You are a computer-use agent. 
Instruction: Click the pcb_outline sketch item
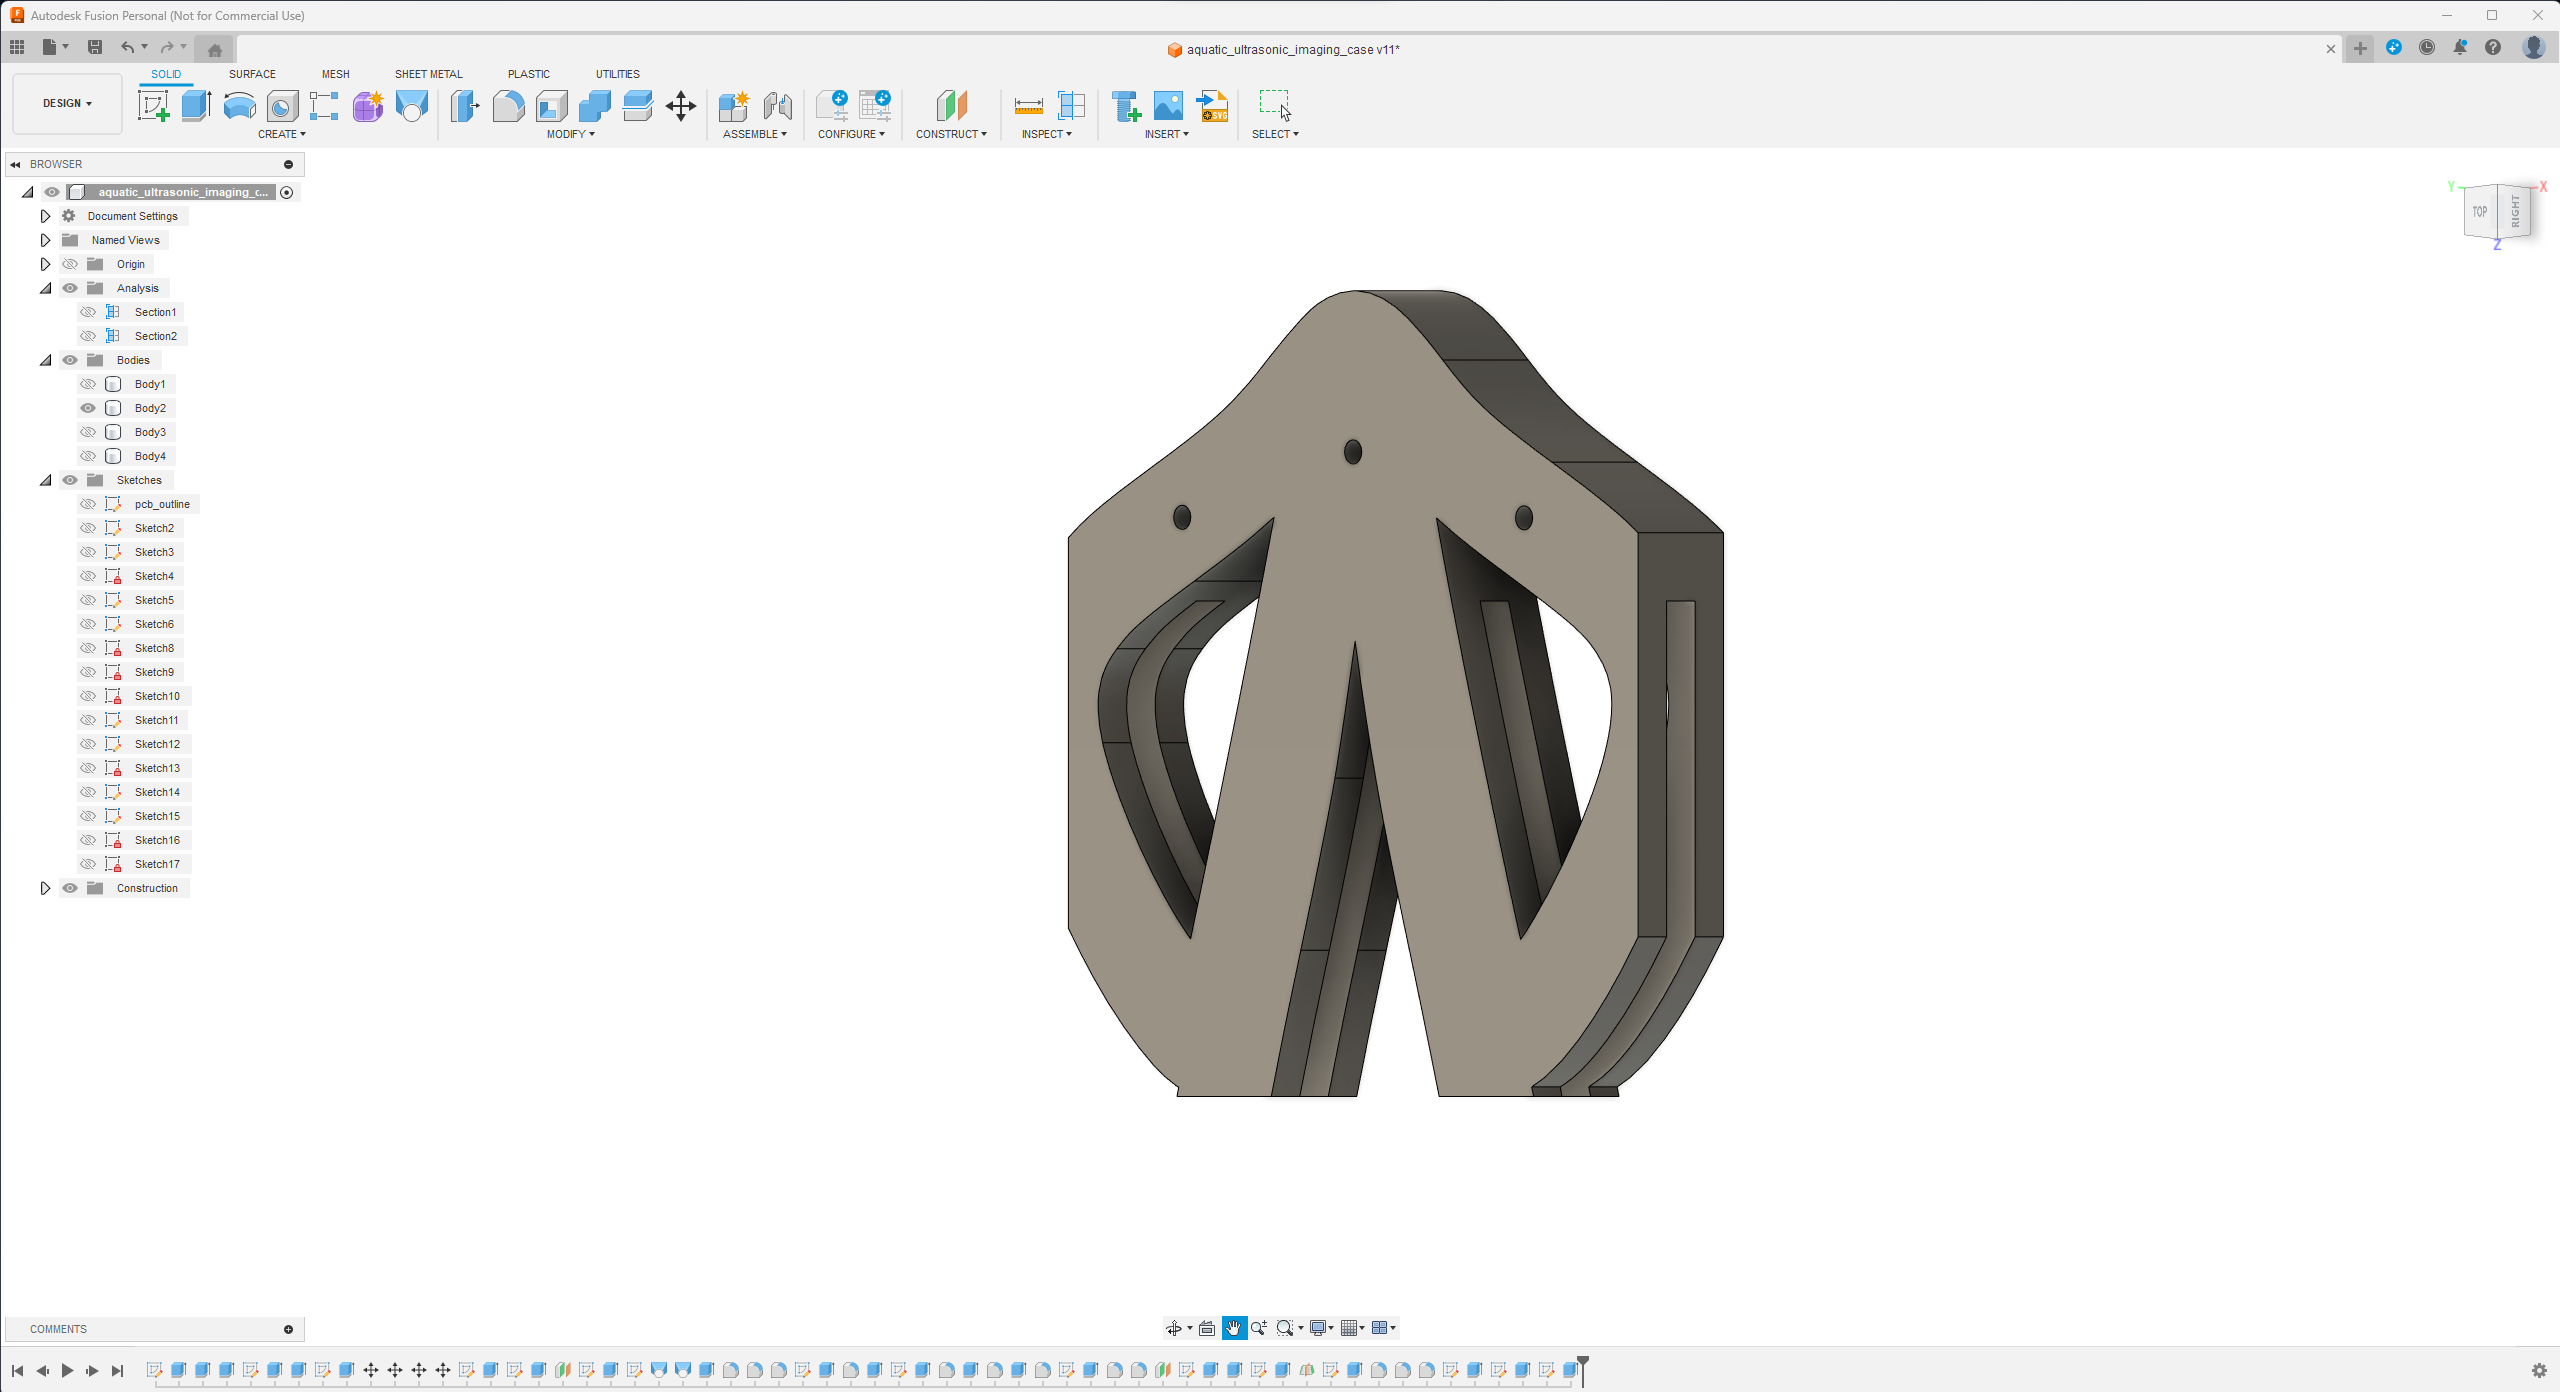161,504
